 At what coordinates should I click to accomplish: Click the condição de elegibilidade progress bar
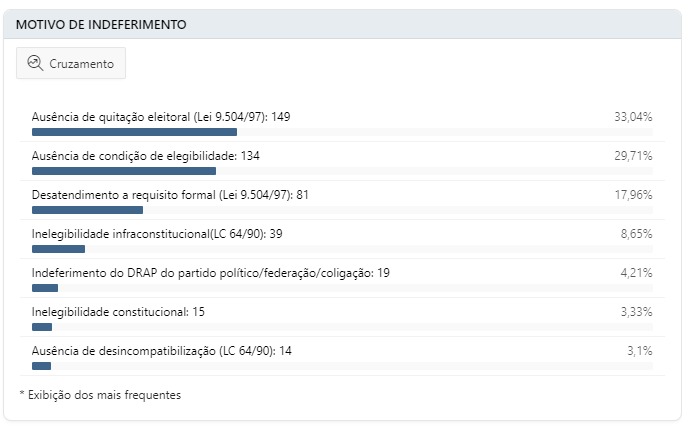coord(124,171)
